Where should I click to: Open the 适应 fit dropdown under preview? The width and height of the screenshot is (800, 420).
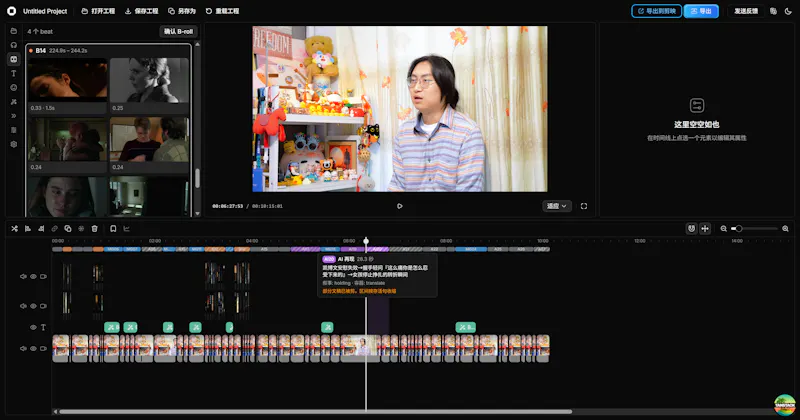(557, 206)
